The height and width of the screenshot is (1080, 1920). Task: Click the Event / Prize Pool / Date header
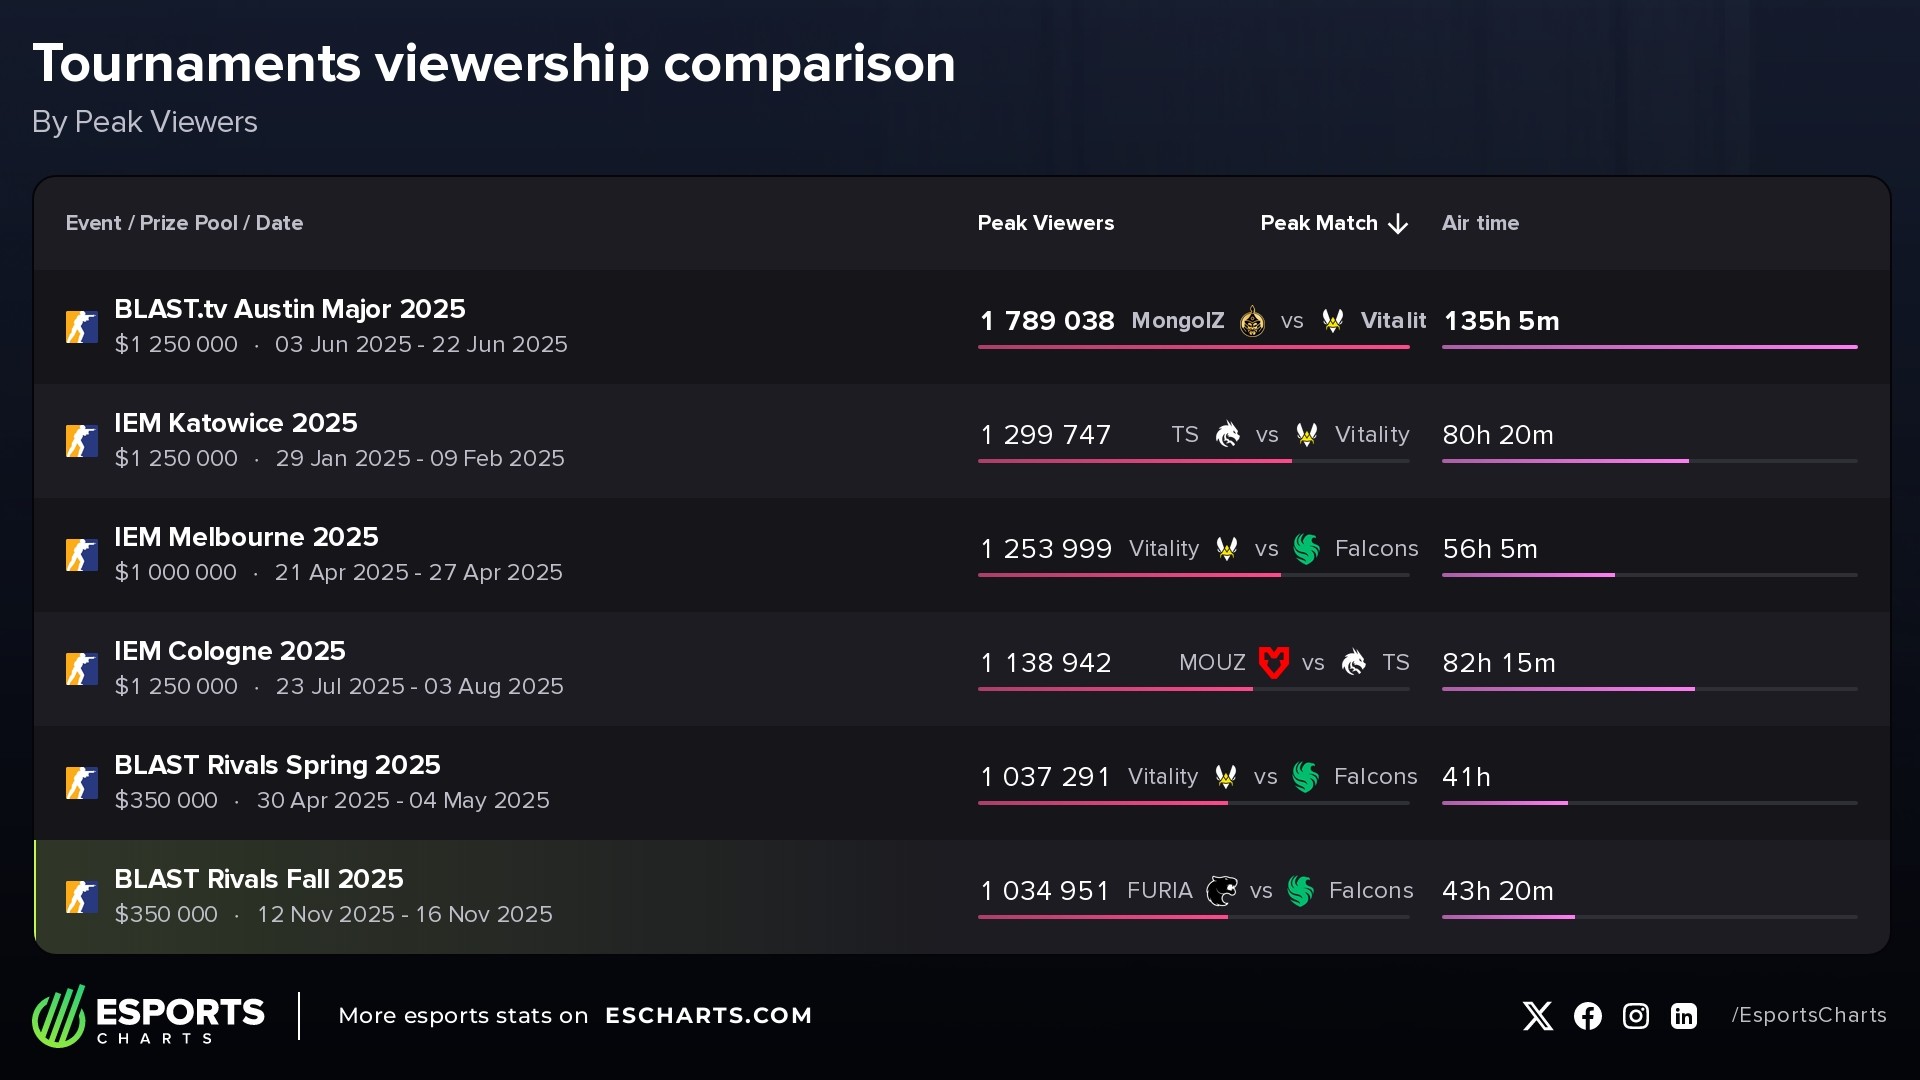pos(184,223)
